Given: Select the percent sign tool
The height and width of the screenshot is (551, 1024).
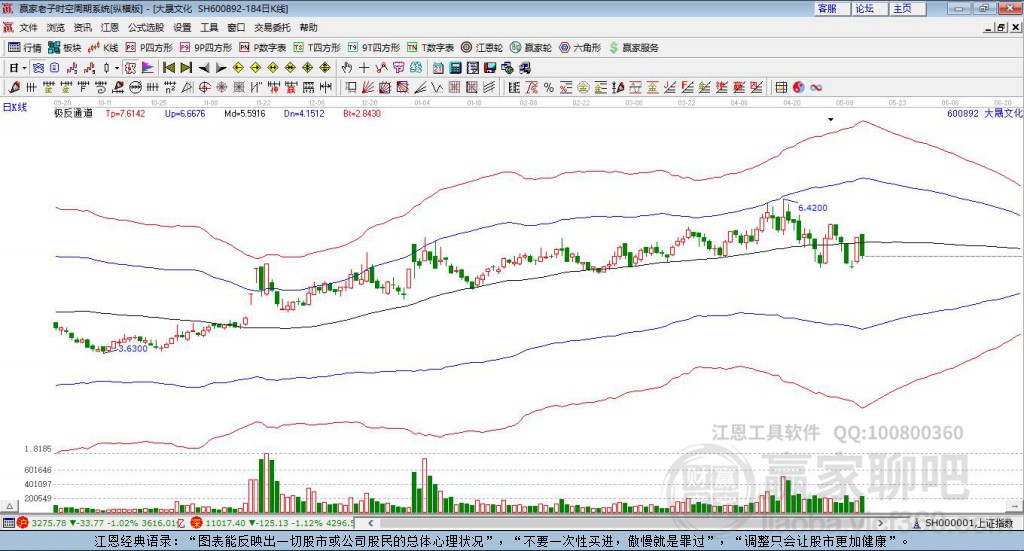Looking at the screenshot, I should (x=549, y=87).
